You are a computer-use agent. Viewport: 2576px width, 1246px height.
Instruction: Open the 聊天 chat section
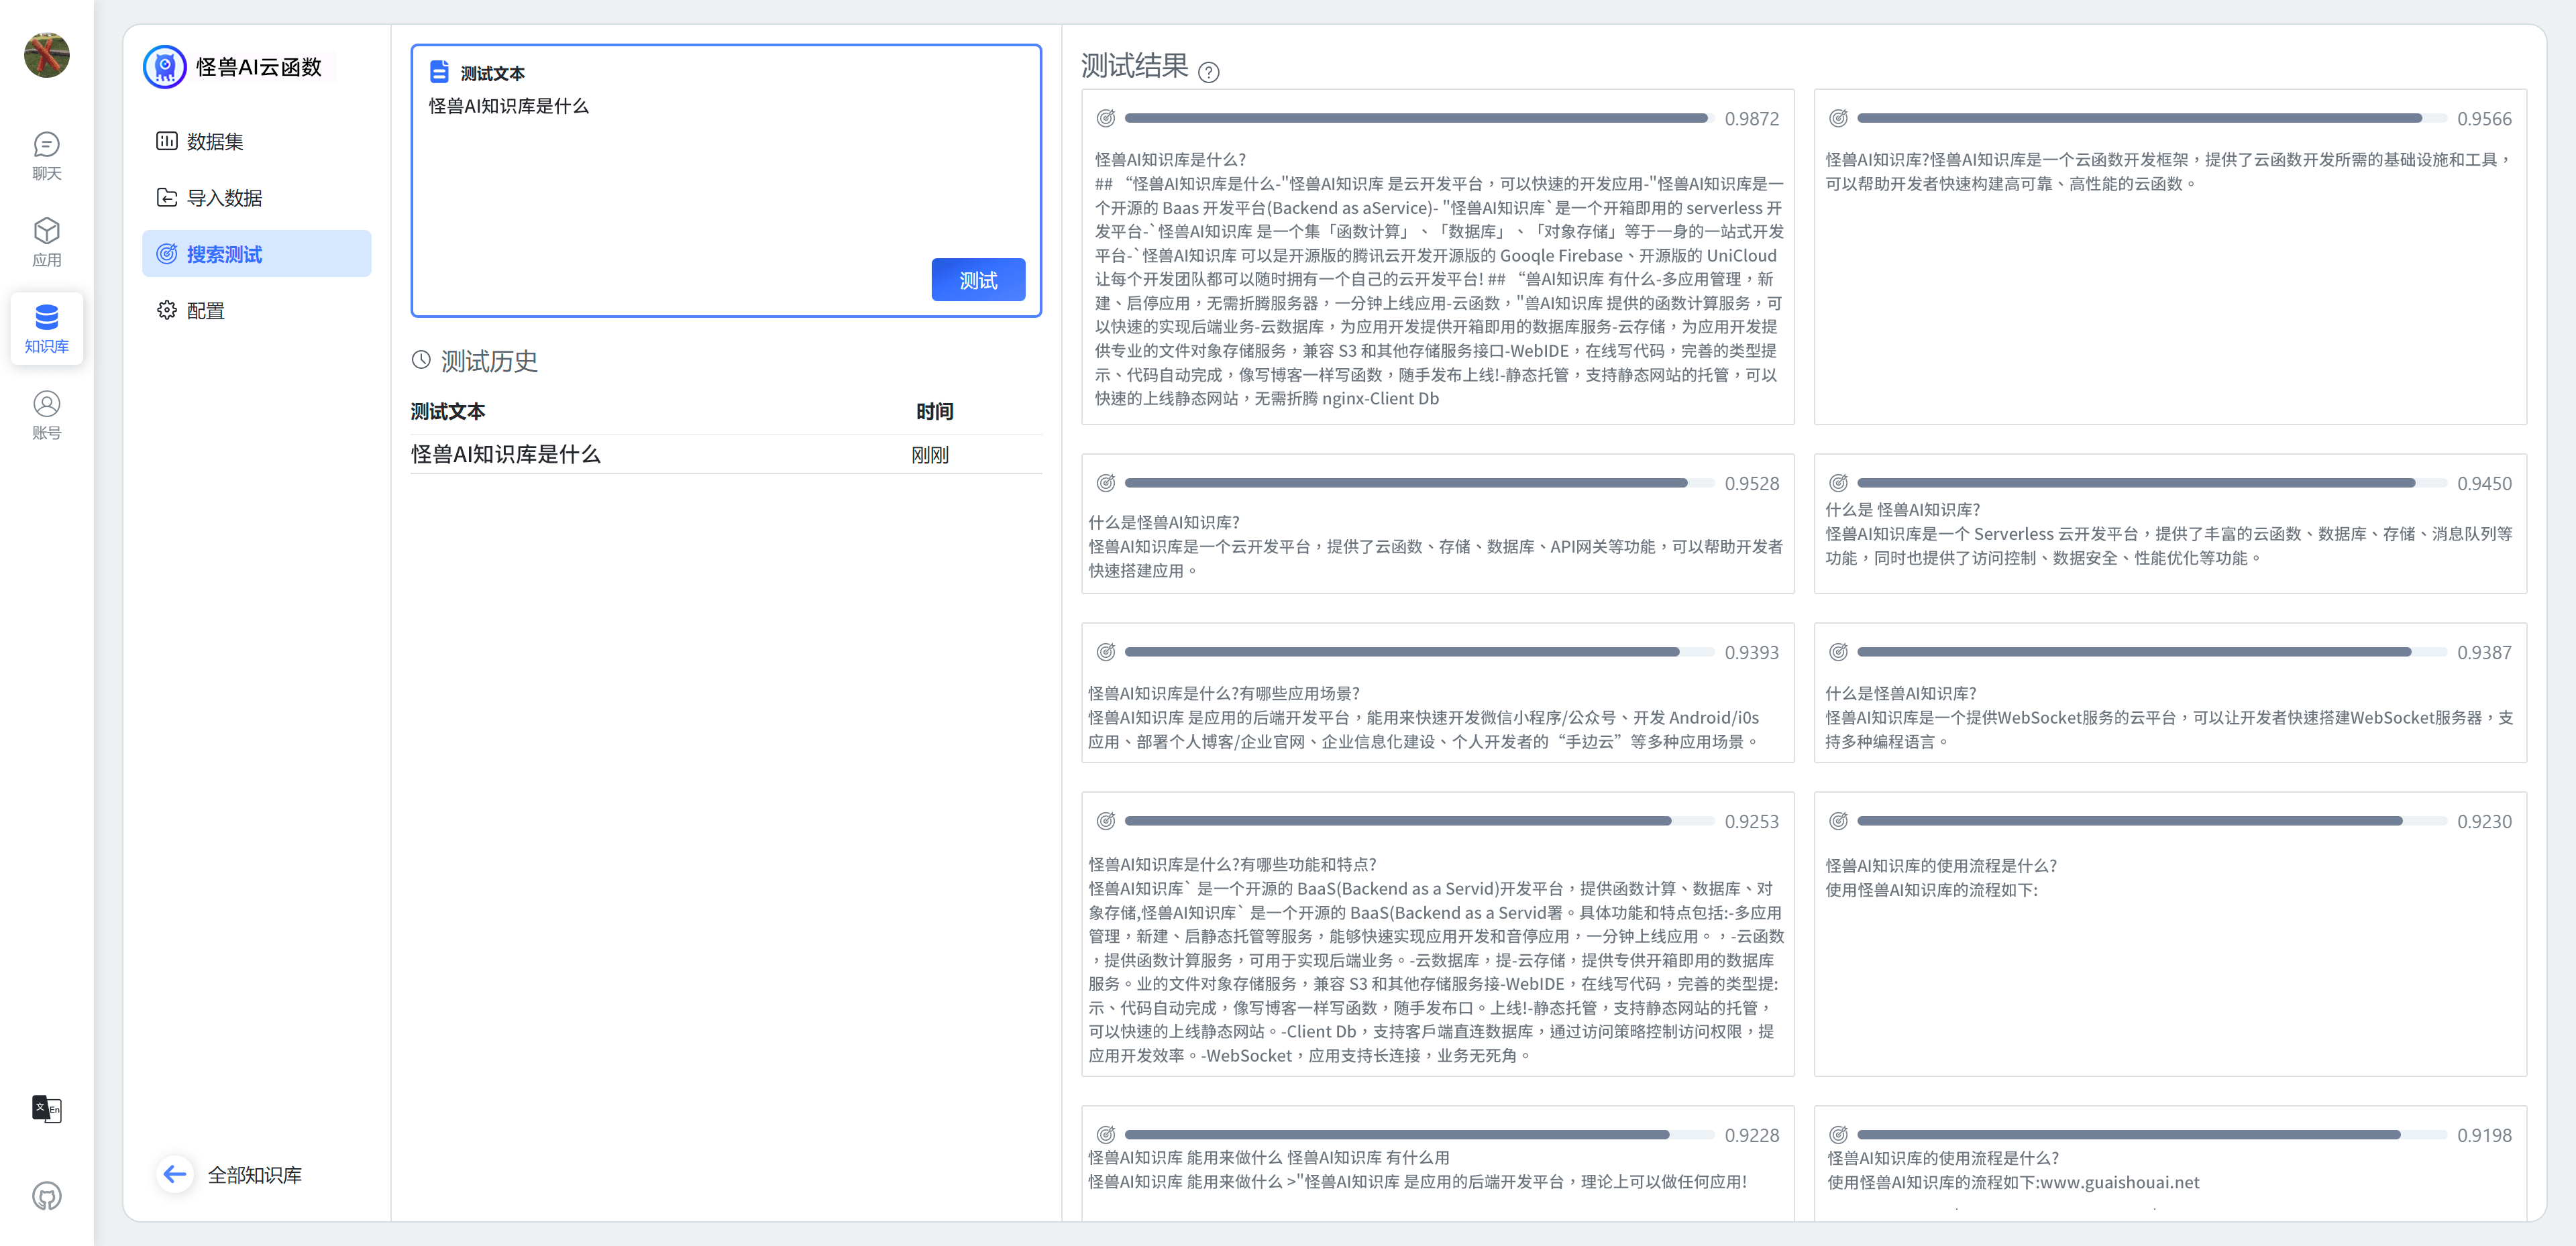point(46,157)
